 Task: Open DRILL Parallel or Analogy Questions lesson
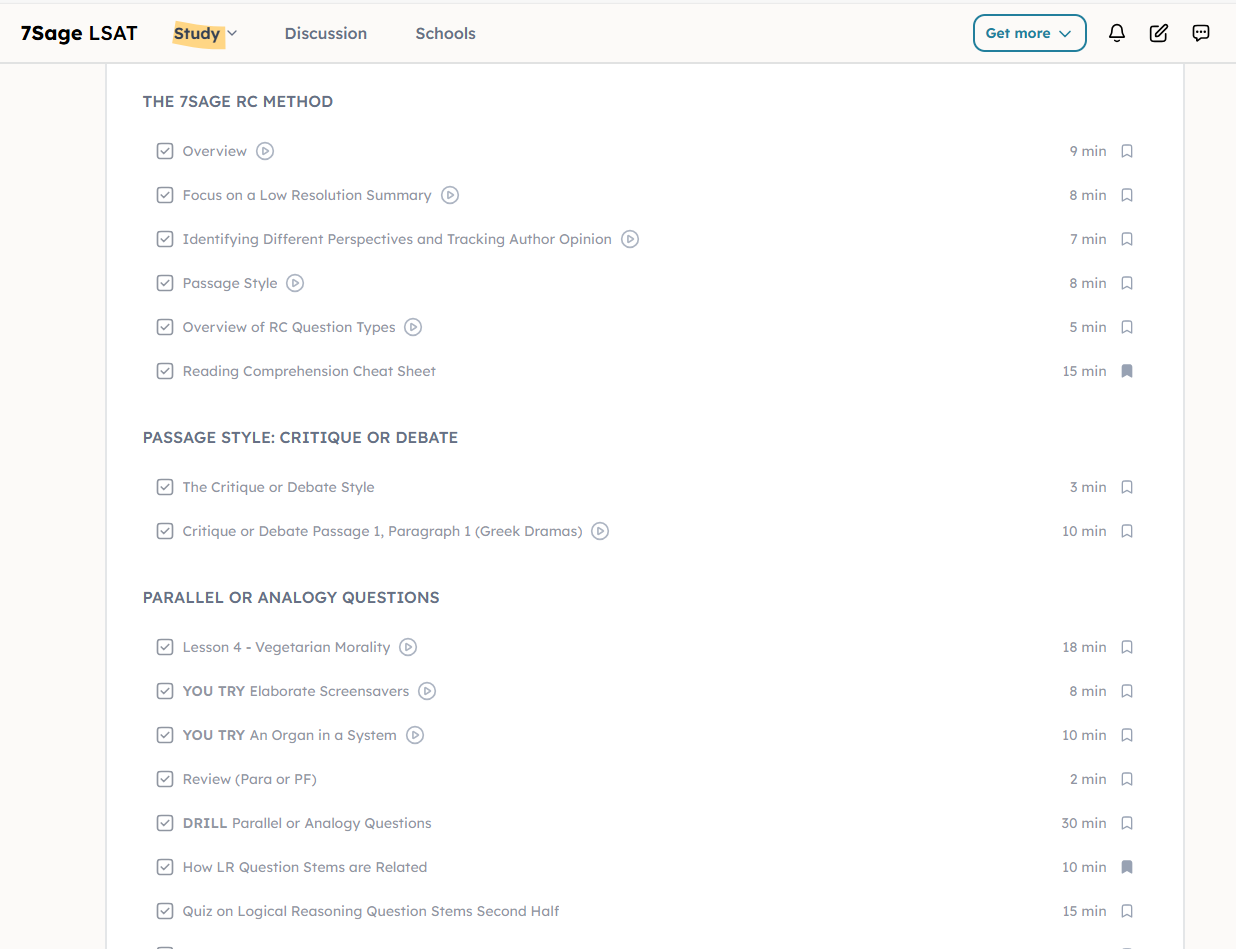(x=307, y=823)
